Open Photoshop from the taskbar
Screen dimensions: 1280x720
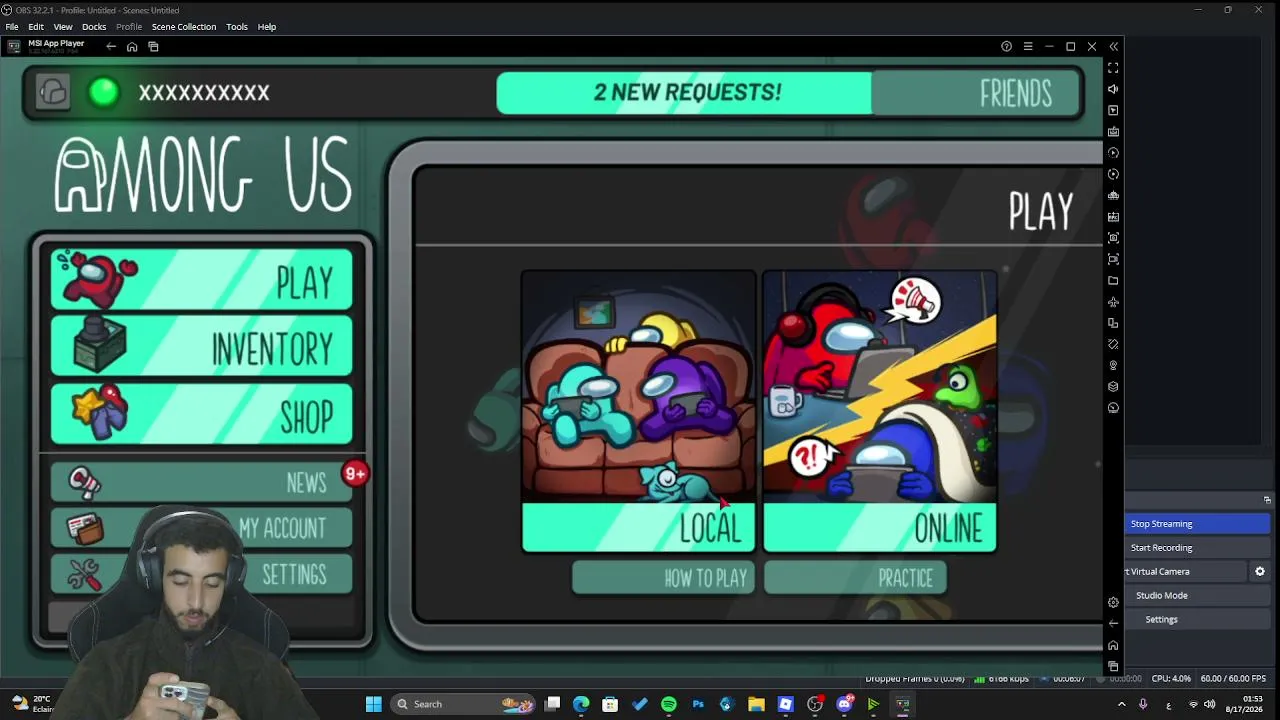click(x=698, y=704)
